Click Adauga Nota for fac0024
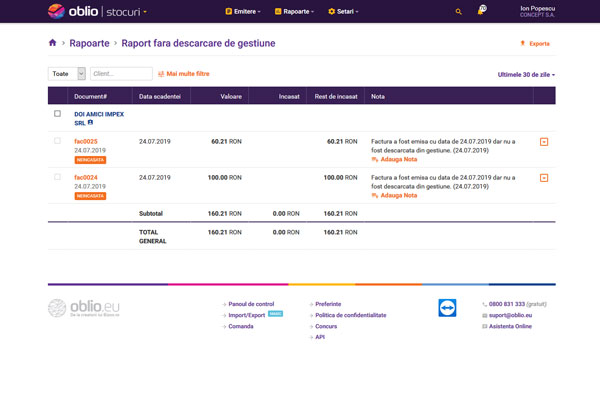600x414 pixels. (399, 195)
